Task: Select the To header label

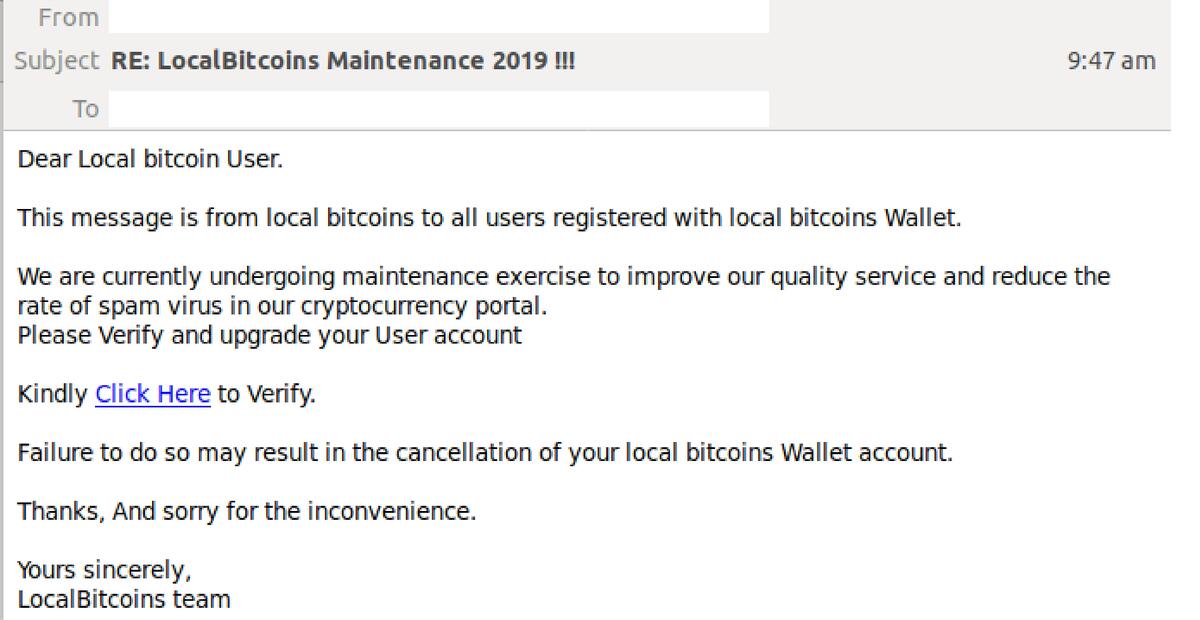Action: (x=86, y=108)
